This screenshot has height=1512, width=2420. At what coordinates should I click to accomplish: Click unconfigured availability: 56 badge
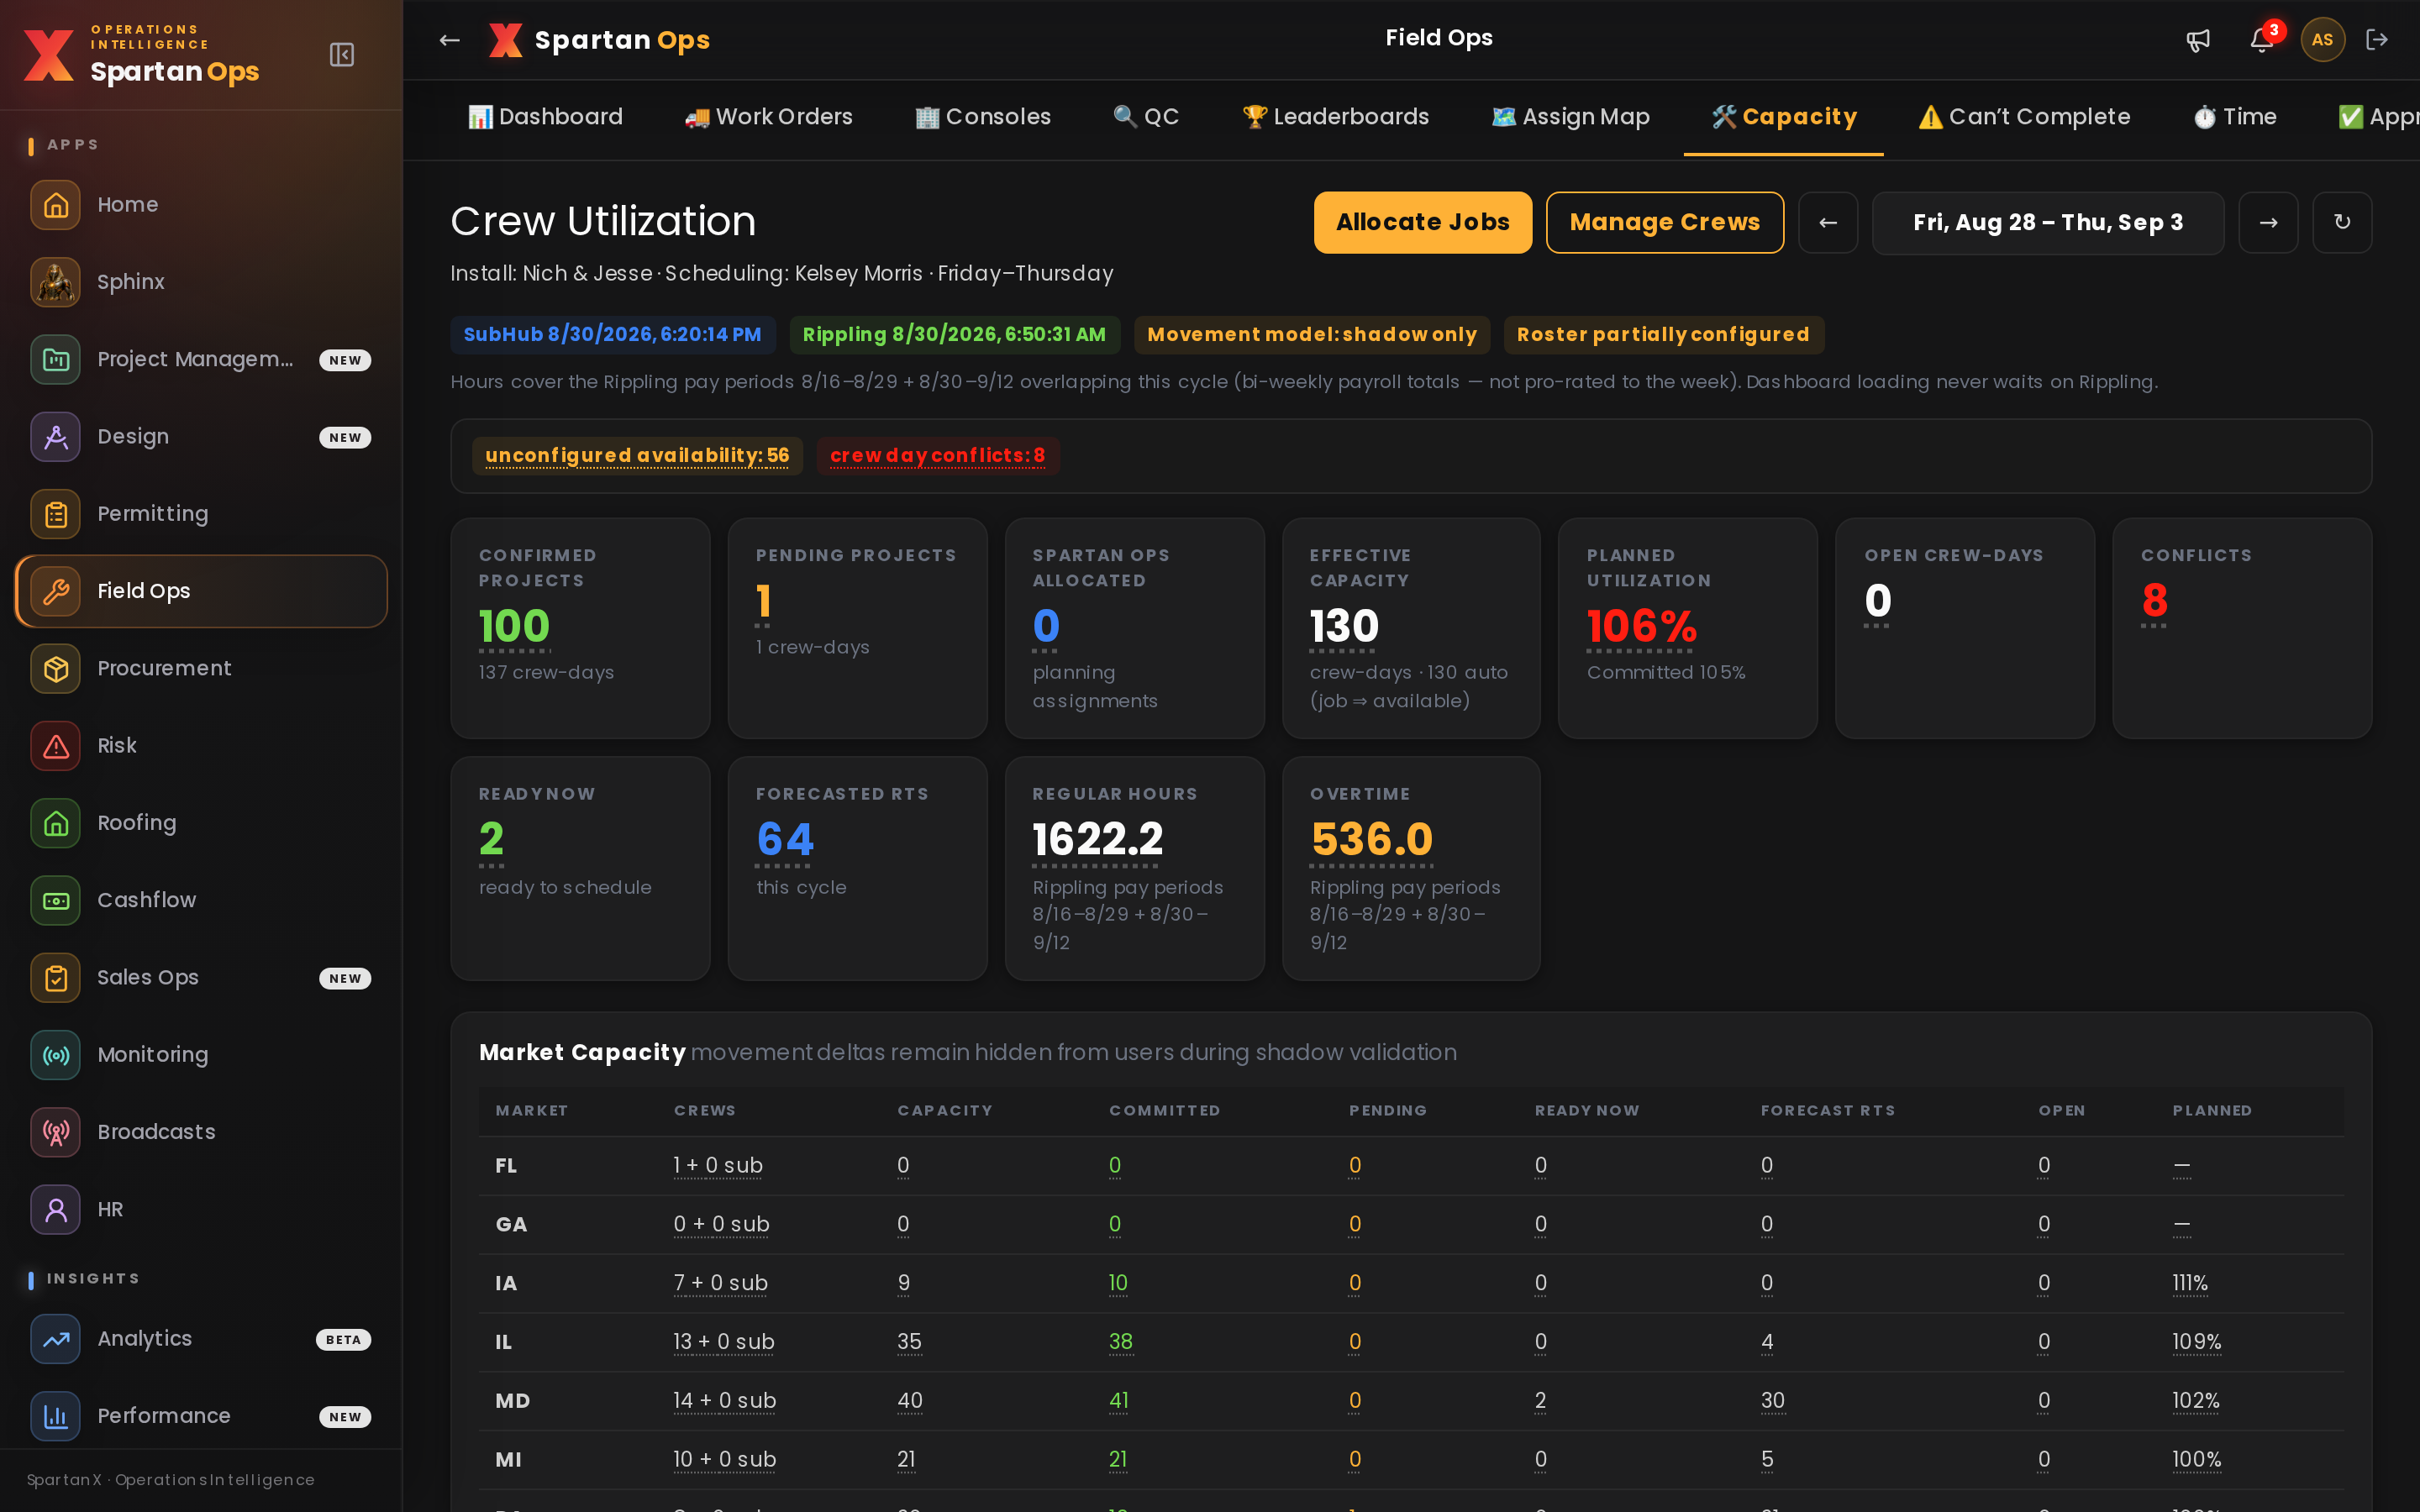tap(637, 456)
